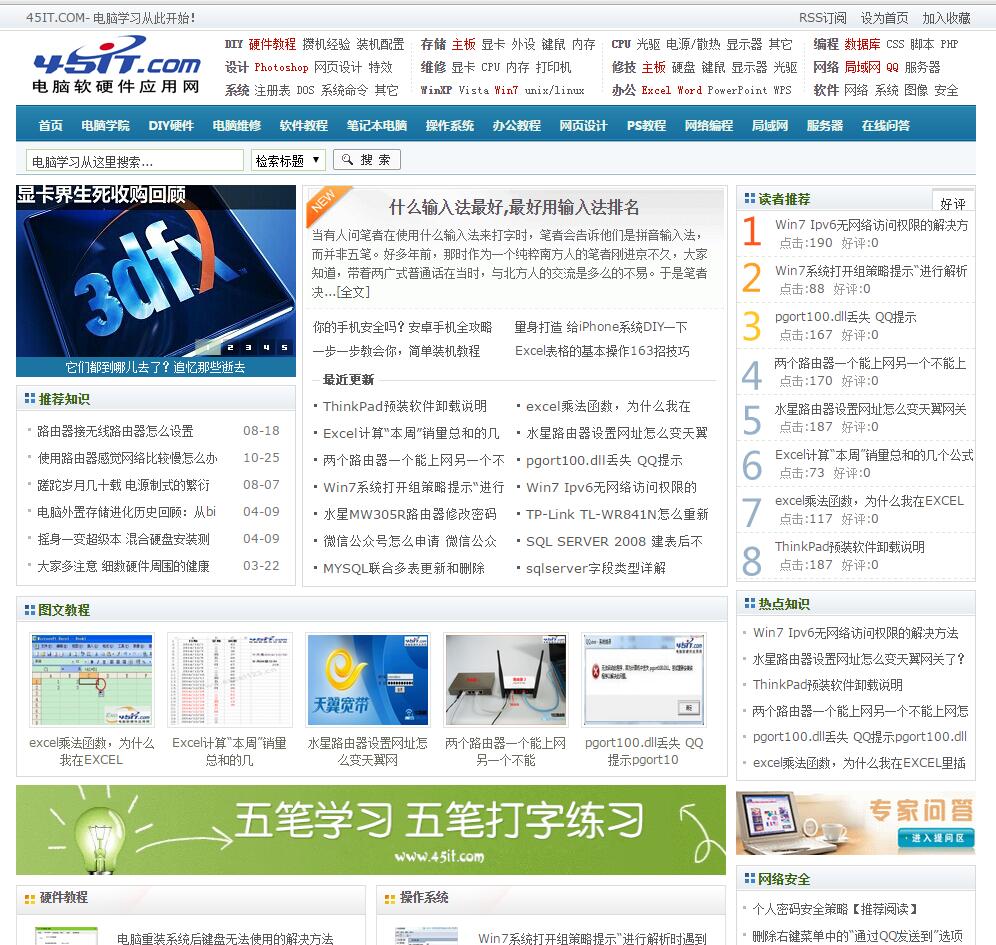
Task: Open ranked item 8 ThinkPad预装软件卸载说明
Action: coord(849,547)
